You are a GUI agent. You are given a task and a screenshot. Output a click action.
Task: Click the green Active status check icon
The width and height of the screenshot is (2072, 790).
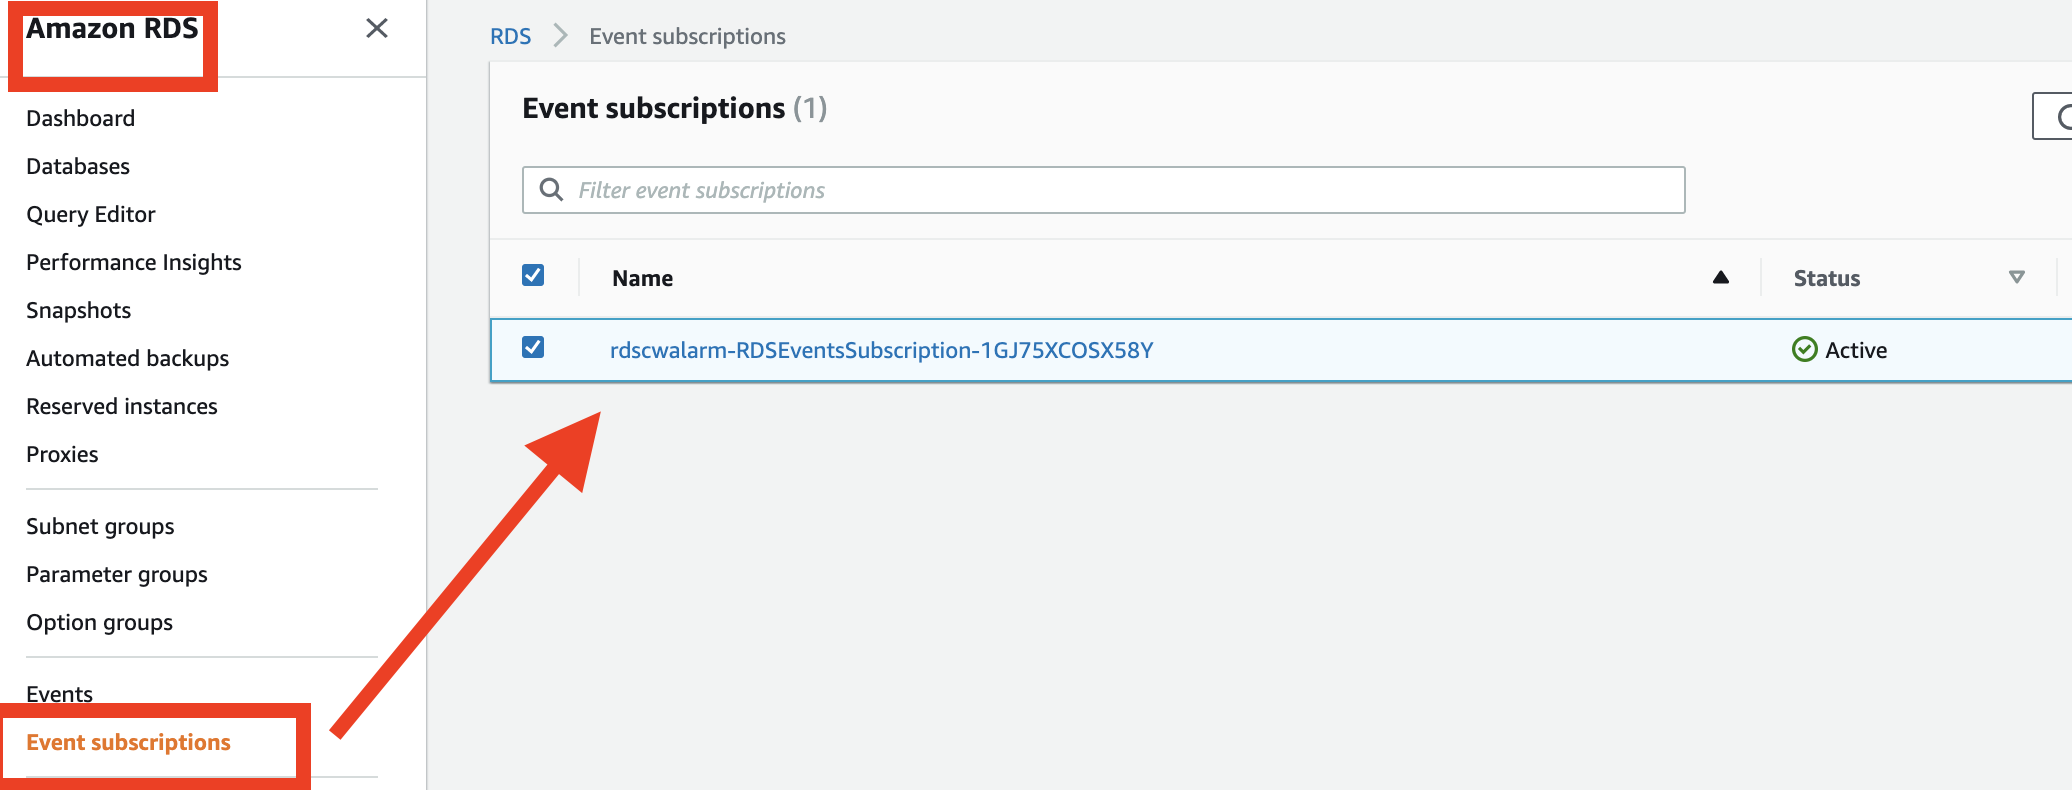pyautogui.click(x=1804, y=349)
